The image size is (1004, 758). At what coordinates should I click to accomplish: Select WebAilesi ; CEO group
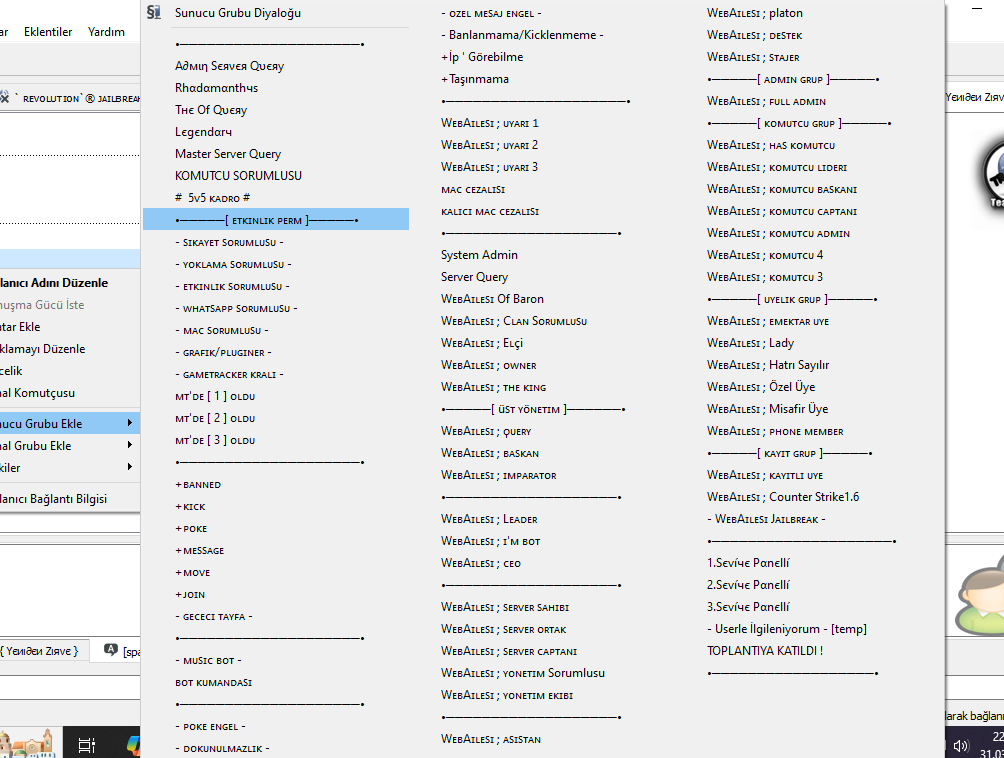(x=480, y=563)
